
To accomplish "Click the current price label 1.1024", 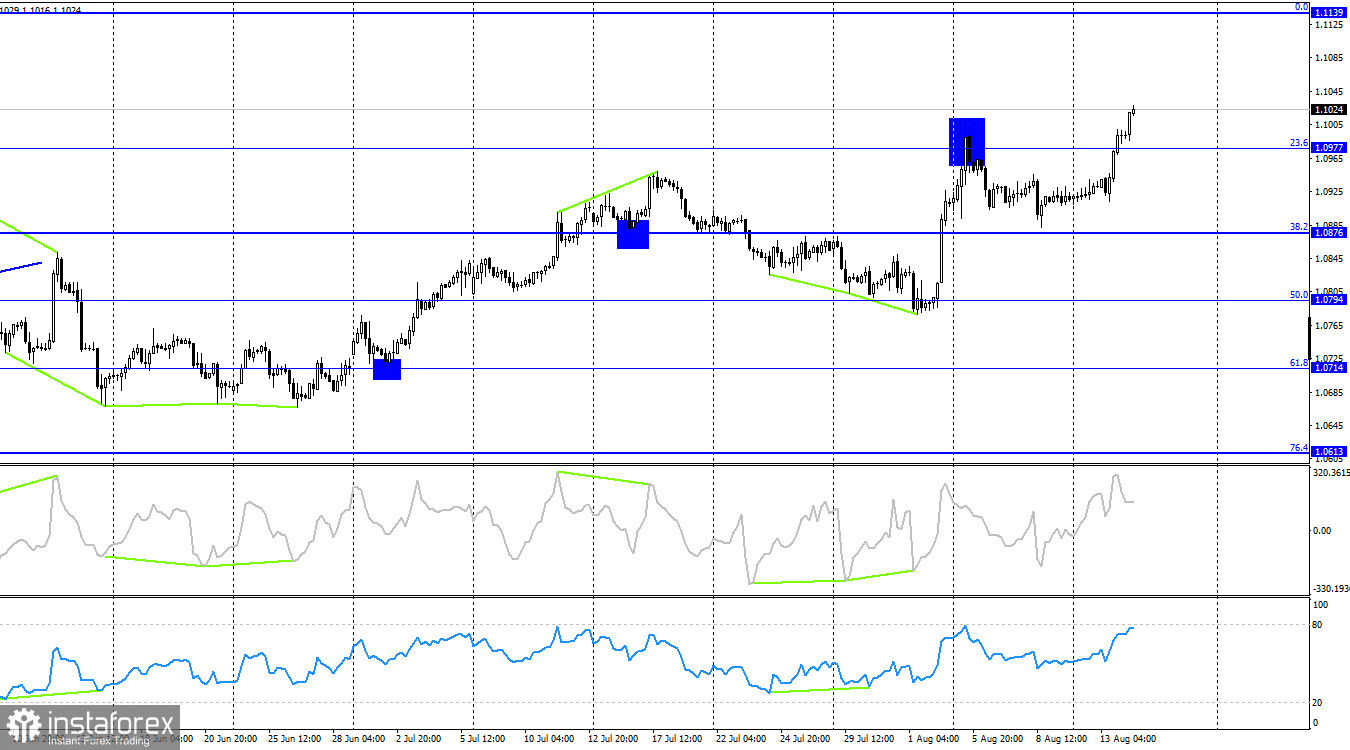I will [x=1328, y=109].
